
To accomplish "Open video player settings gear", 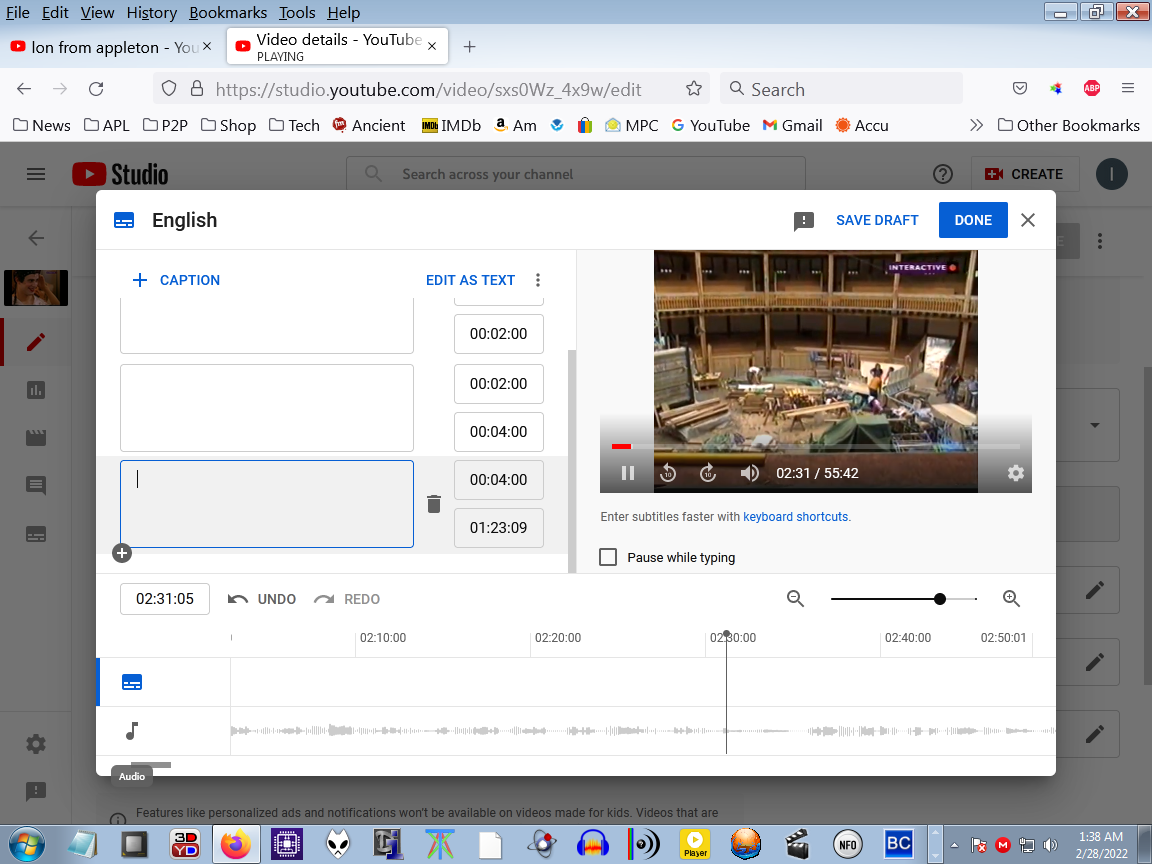I will [x=1015, y=473].
